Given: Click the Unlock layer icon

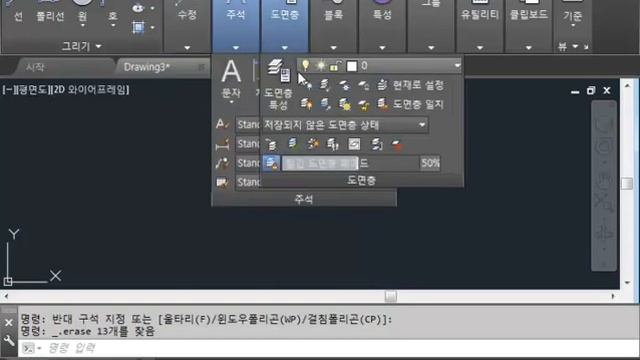Looking at the screenshot, I should pyautogui.click(x=364, y=104).
